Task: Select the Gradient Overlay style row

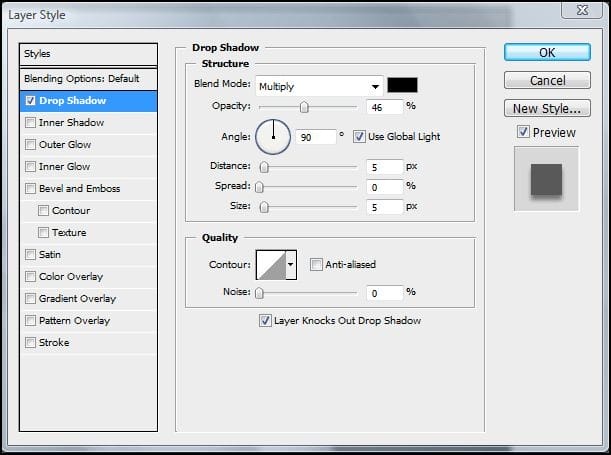Action: click(x=88, y=299)
